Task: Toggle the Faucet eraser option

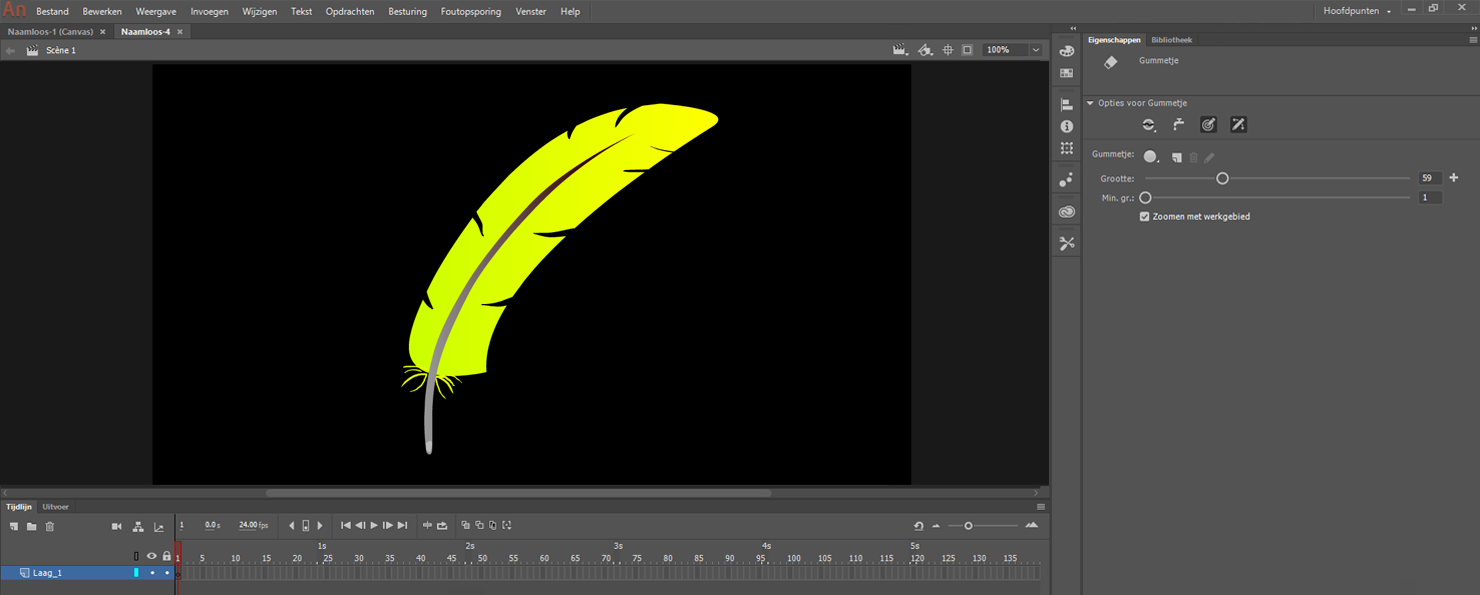Action: tap(1179, 125)
